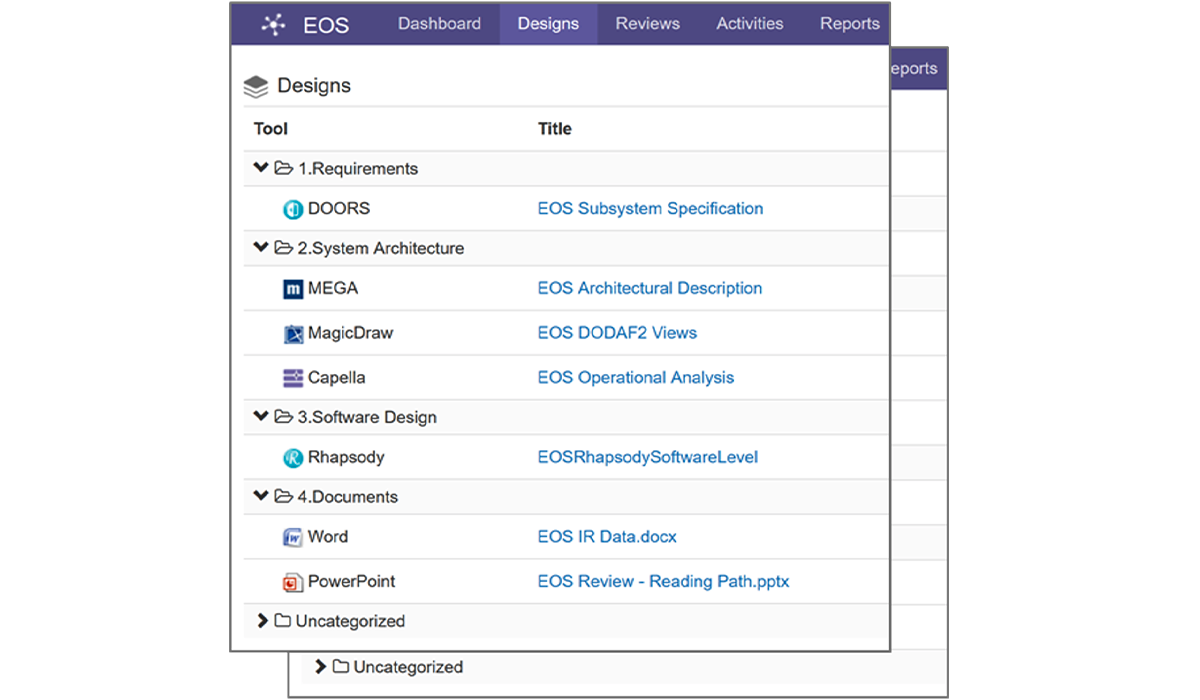The image size is (1200, 700).
Task: Go to the Activities tab
Action: pos(749,24)
